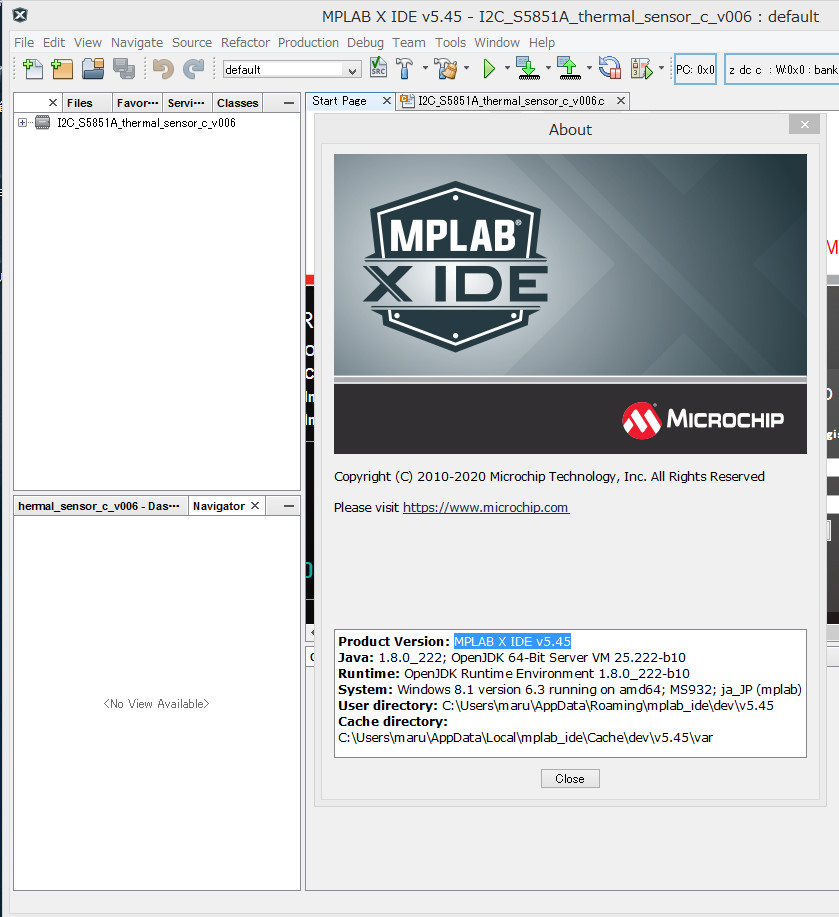Viewport: 839px width, 917px height.
Task: Open the Team menu
Action: tap(409, 43)
